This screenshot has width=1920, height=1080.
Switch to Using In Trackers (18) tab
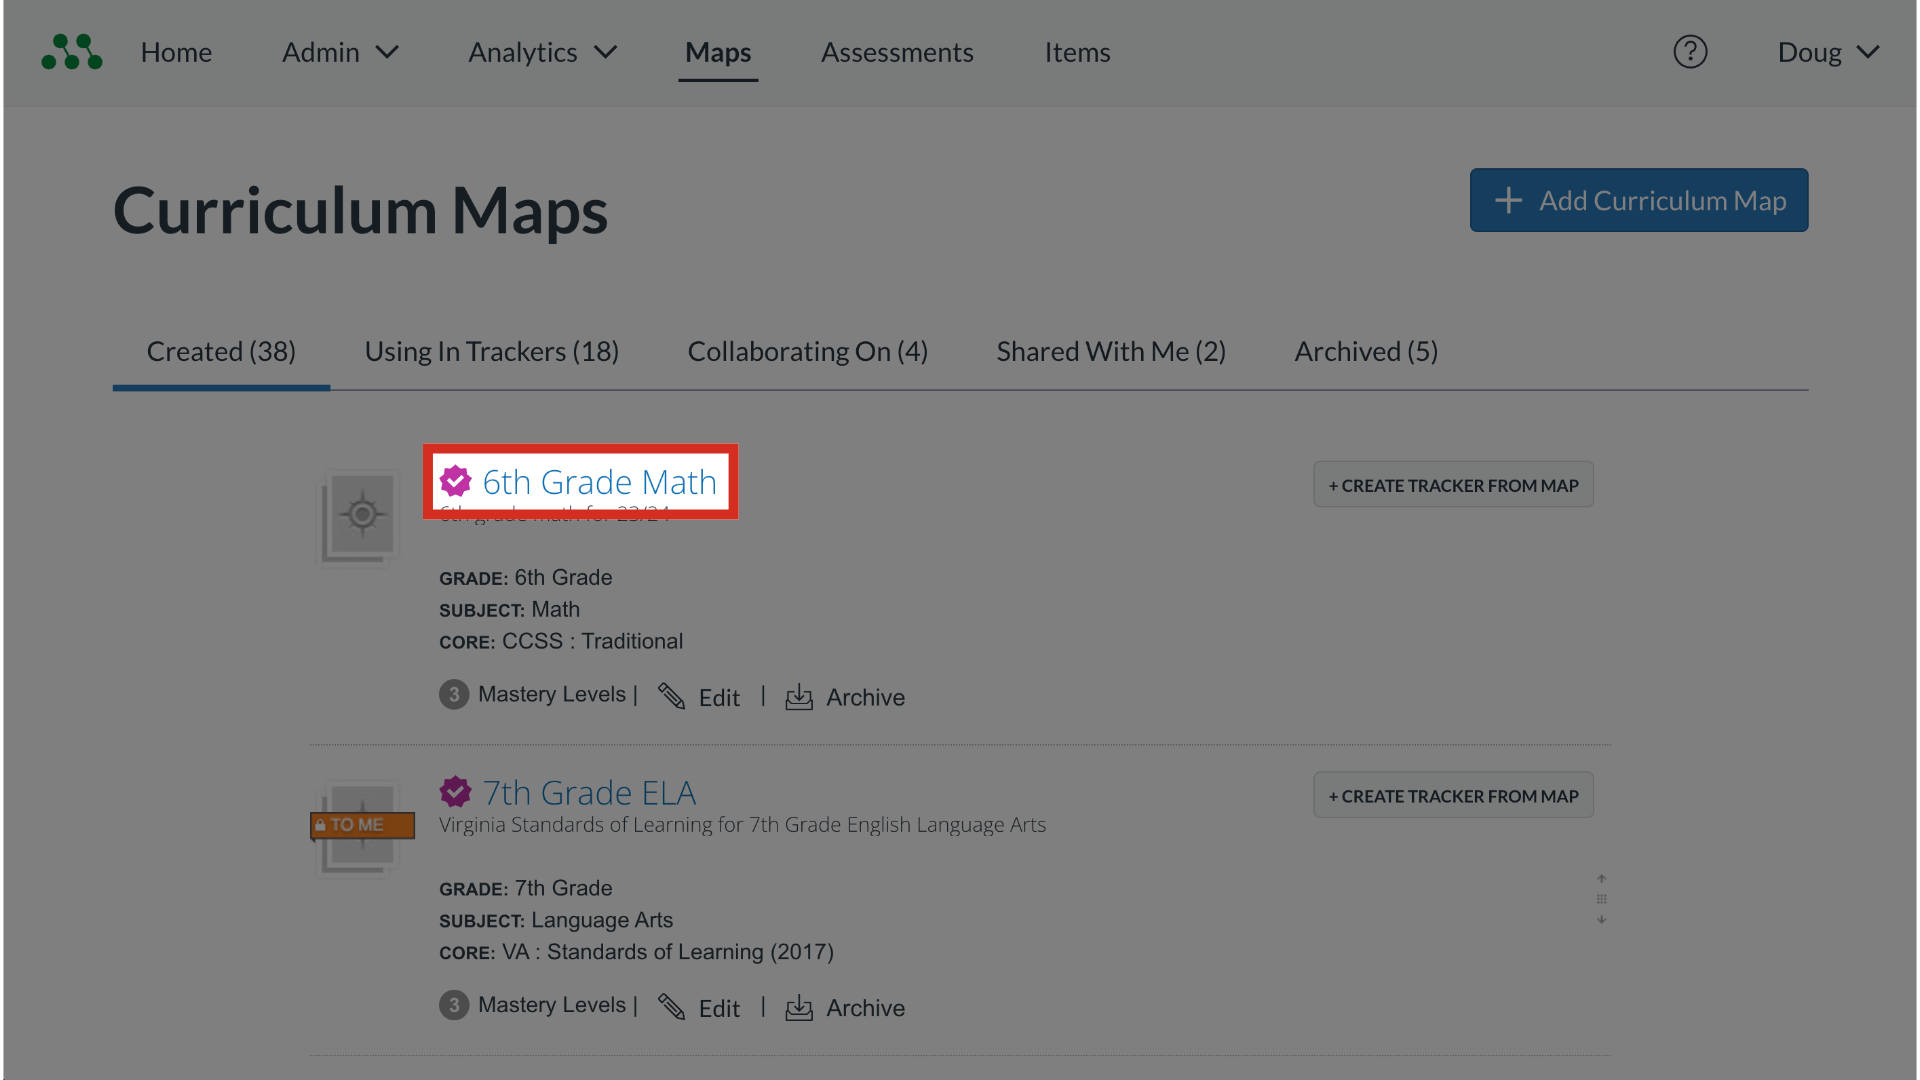point(491,352)
